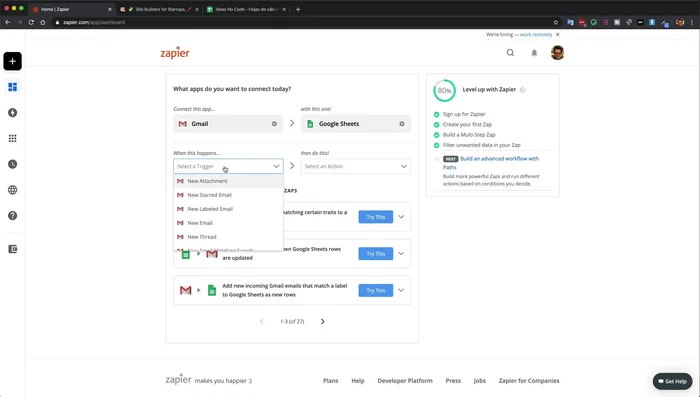This screenshot has height=397, width=700.
Task: Open the Select an Action dropdown
Action: [x=356, y=166]
